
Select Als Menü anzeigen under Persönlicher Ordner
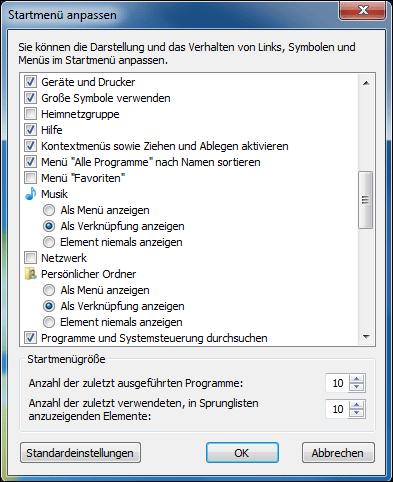coord(49,290)
